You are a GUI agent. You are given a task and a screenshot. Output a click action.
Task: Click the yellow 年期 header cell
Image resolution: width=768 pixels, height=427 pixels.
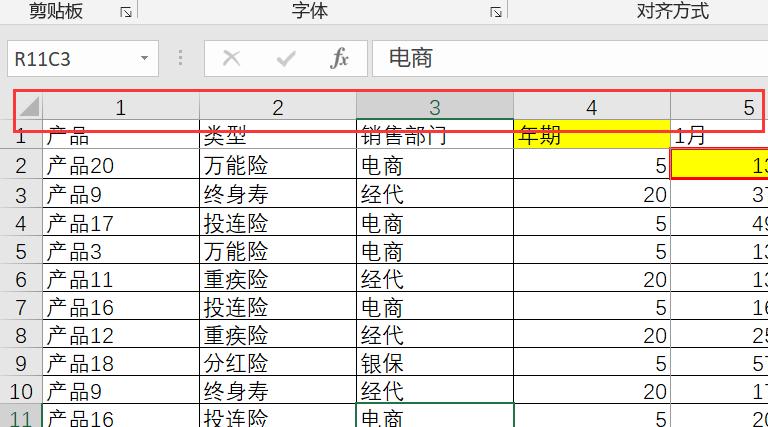[x=592, y=134]
